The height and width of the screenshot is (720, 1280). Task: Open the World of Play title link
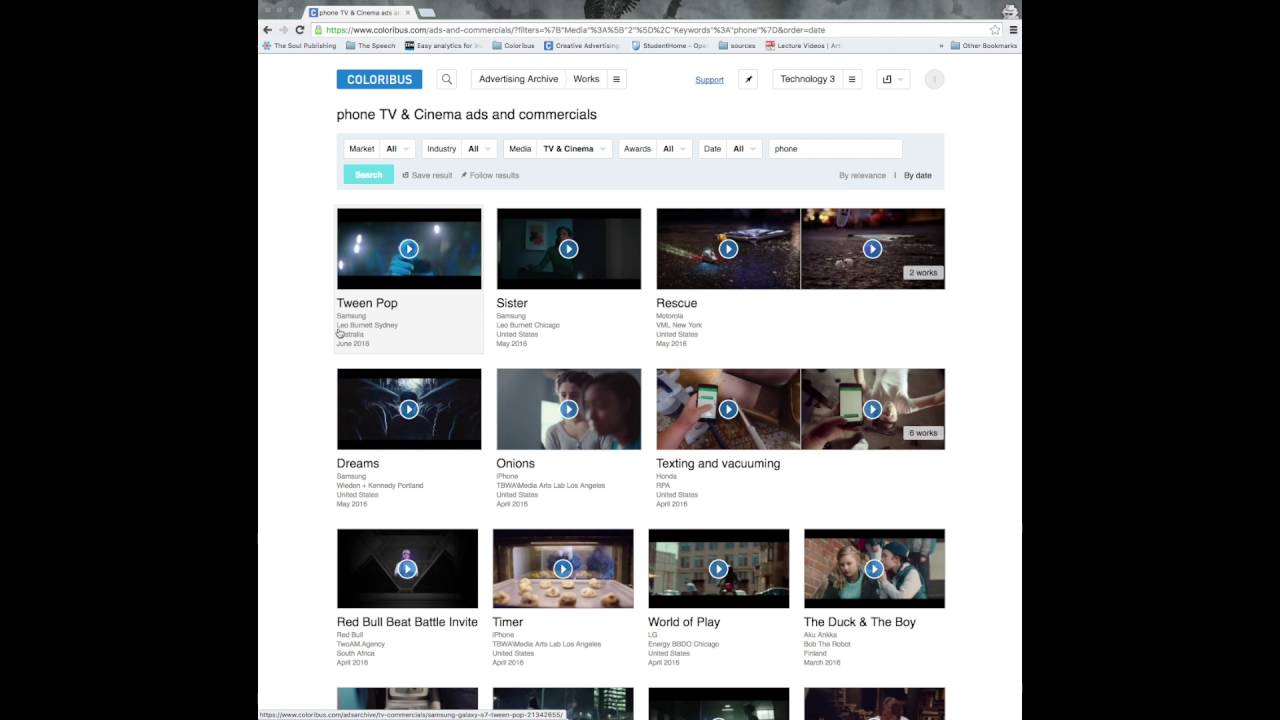click(684, 622)
